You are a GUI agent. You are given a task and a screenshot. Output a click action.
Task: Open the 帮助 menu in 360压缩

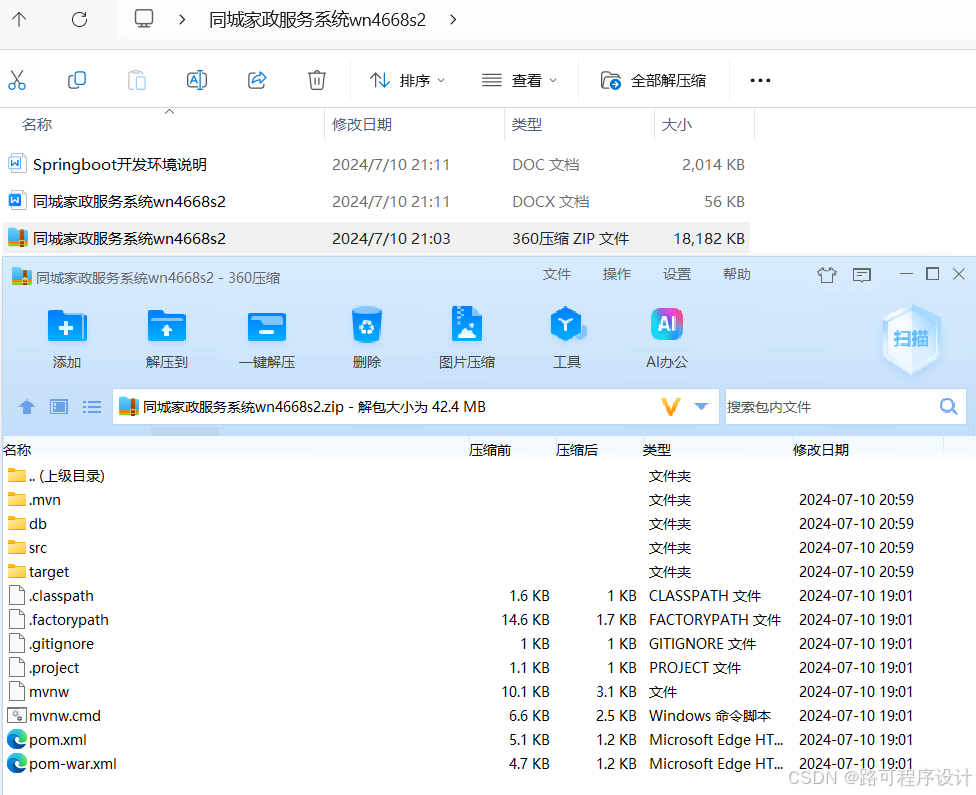tap(736, 275)
